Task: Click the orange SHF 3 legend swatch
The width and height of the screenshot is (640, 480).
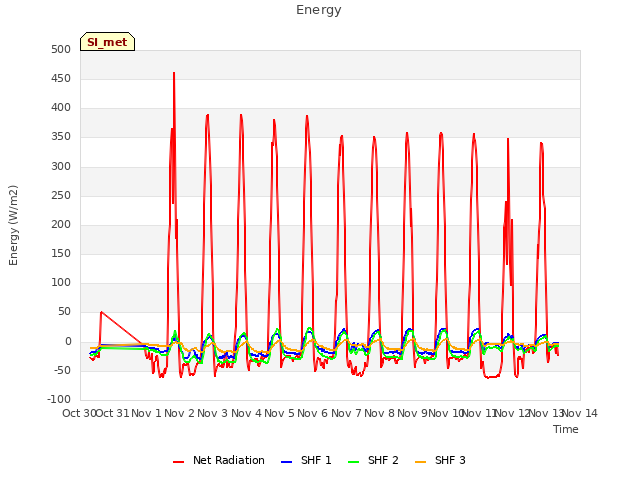Action: (x=420, y=462)
